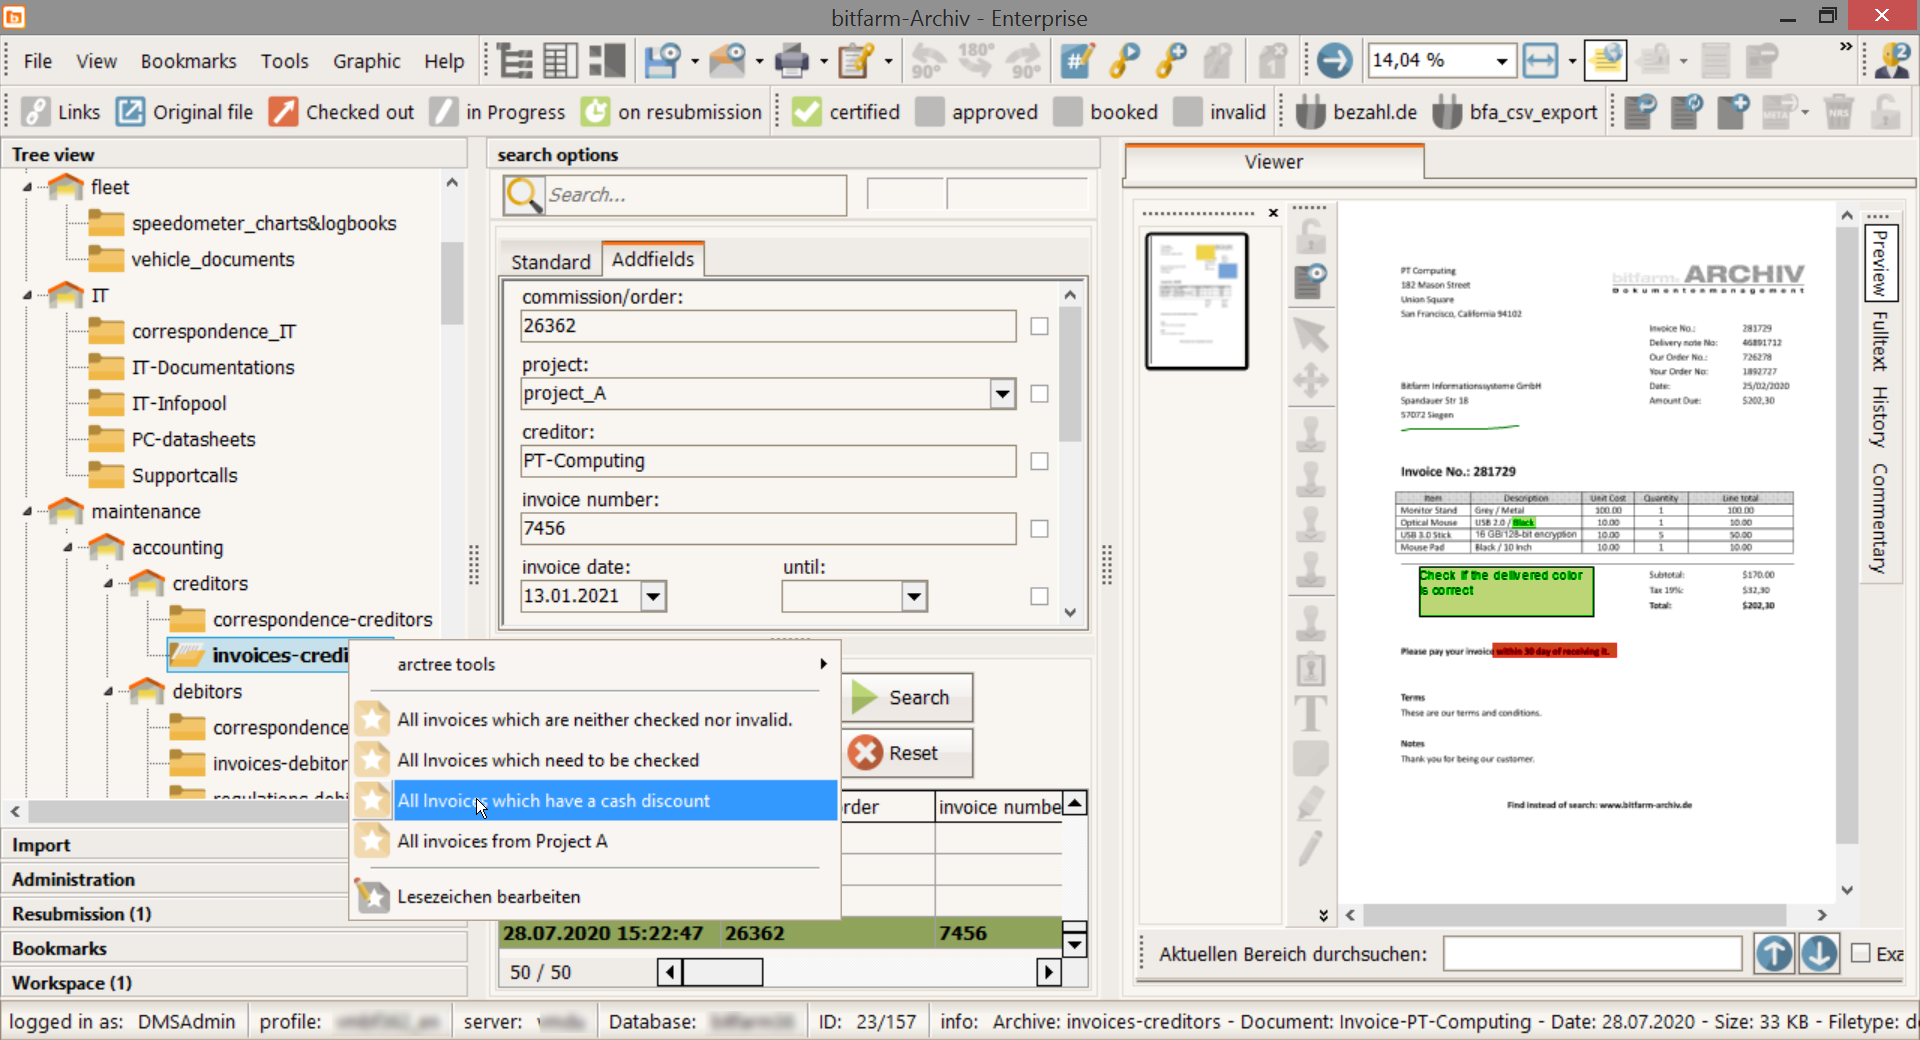The width and height of the screenshot is (1920, 1040).
Task: Open the invoice date picker dropdown
Action: click(x=653, y=597)
